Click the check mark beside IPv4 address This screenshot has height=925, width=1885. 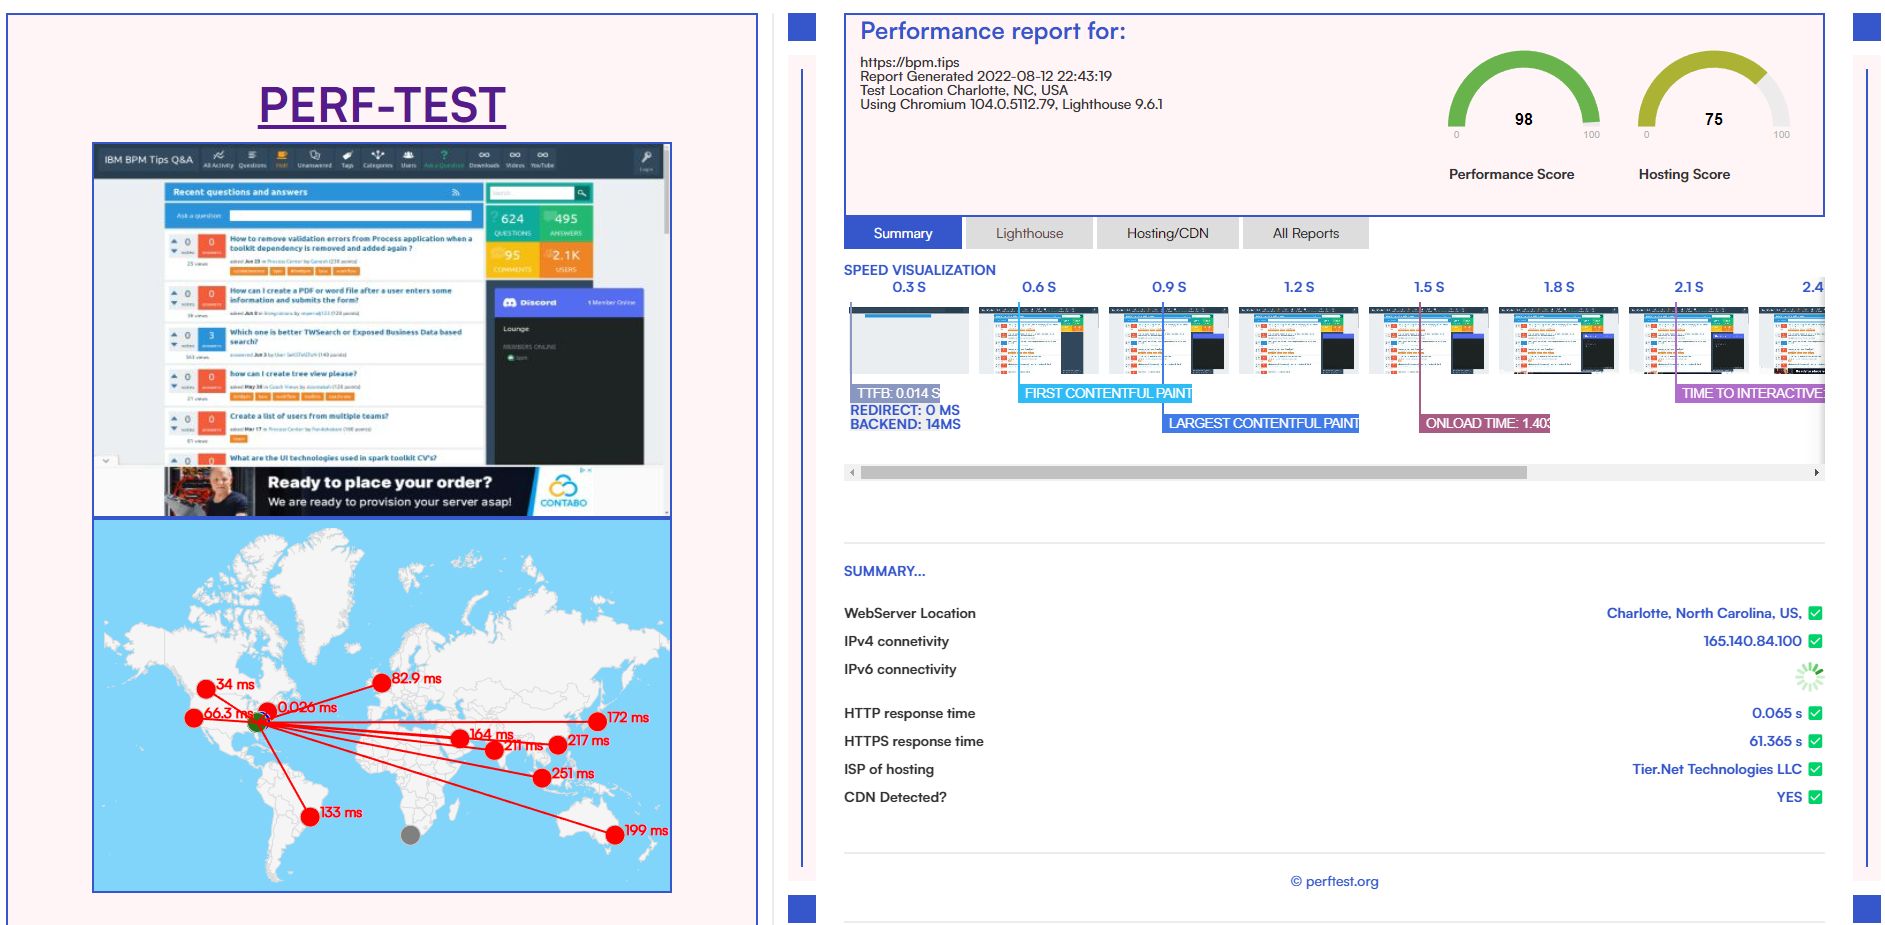(1815, 641)
